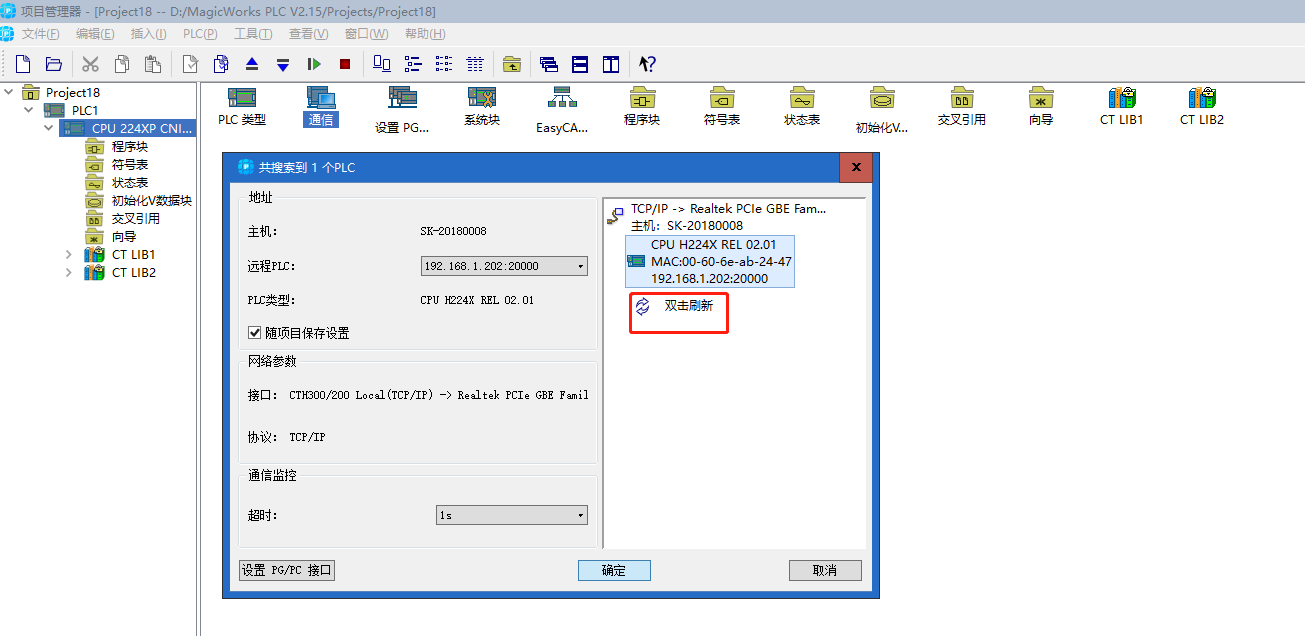Click the Copy toolbar icon
The height and width of the screenshot is (636, 1305).
tap(121, 64)
